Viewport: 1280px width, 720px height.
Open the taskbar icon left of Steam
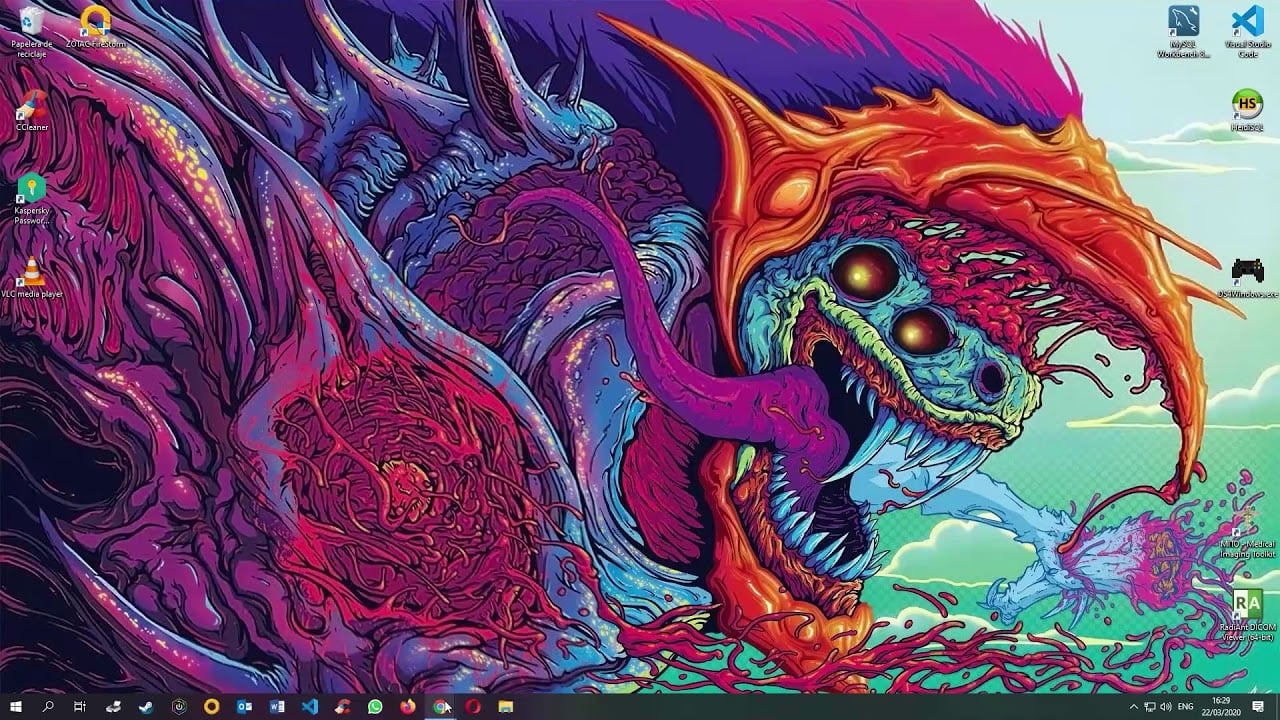(113, 706)
